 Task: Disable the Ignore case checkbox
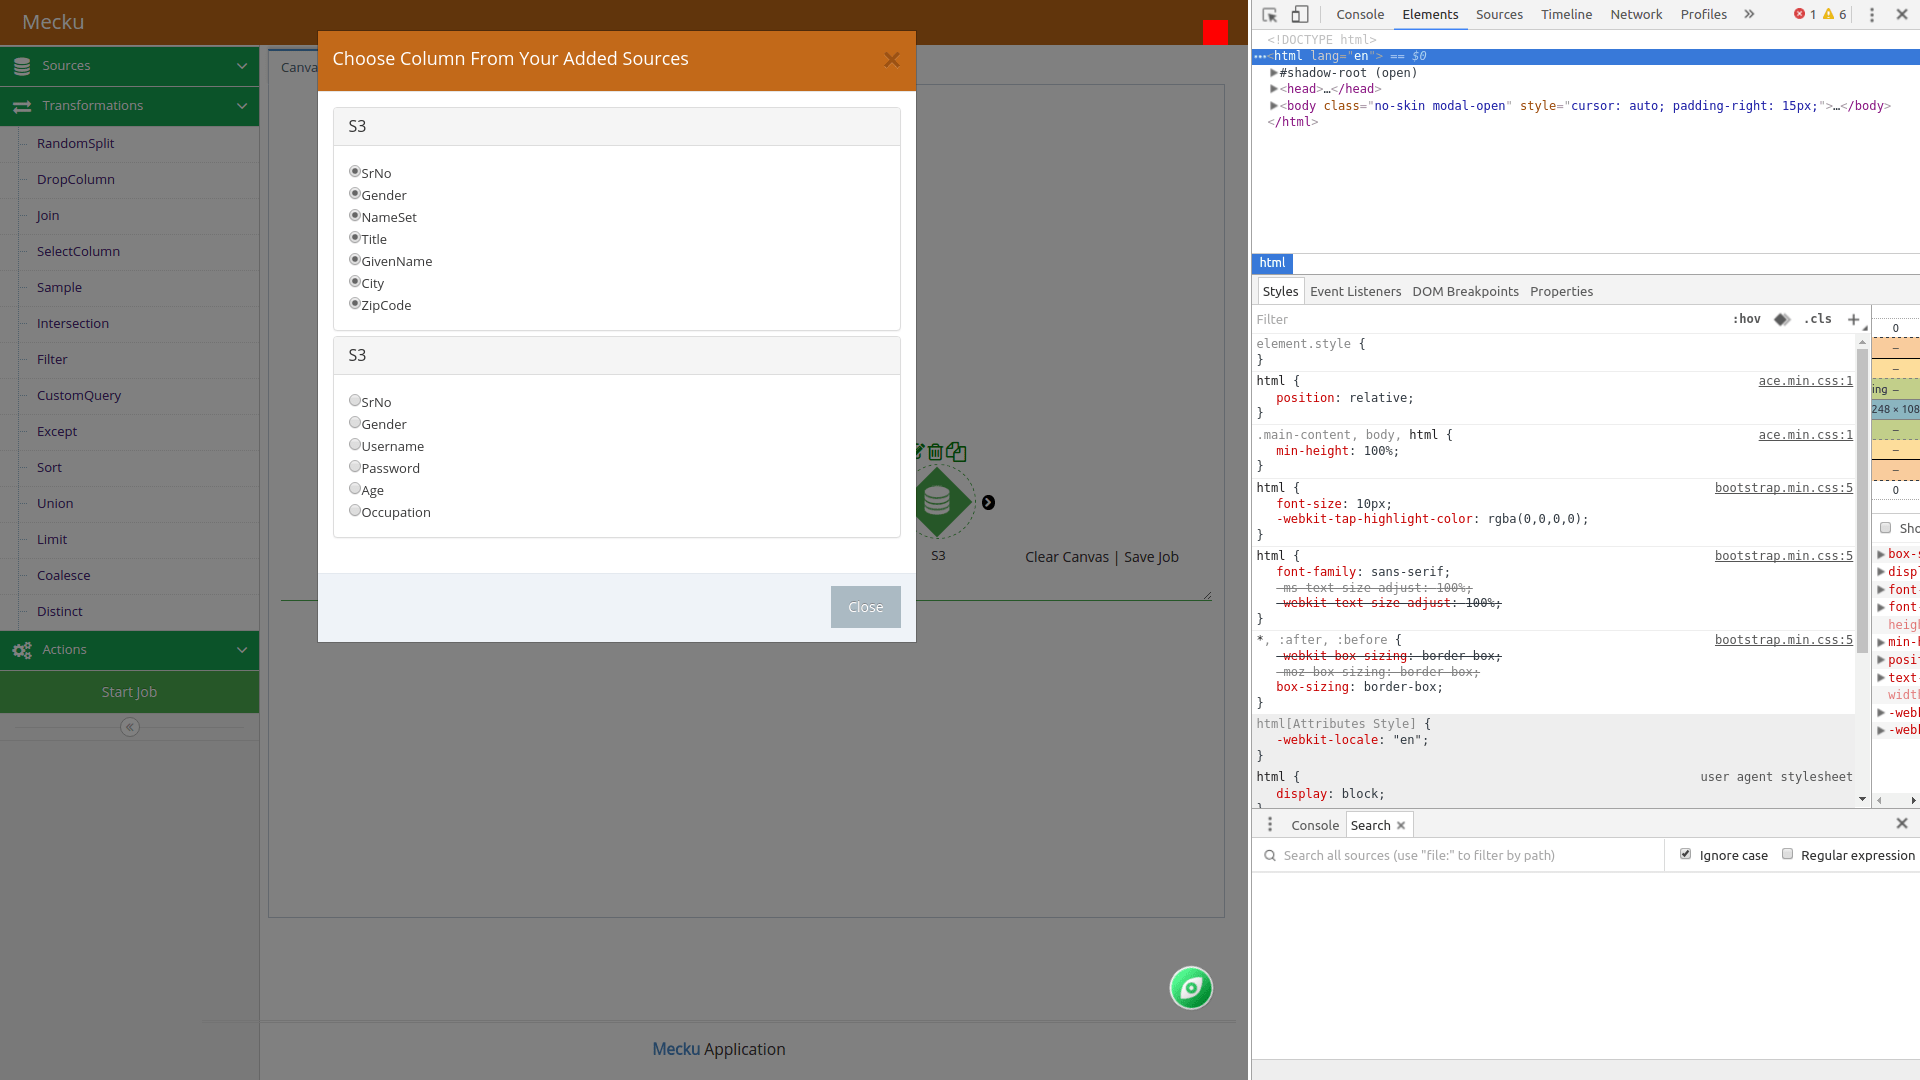[x=1686, y=854]
